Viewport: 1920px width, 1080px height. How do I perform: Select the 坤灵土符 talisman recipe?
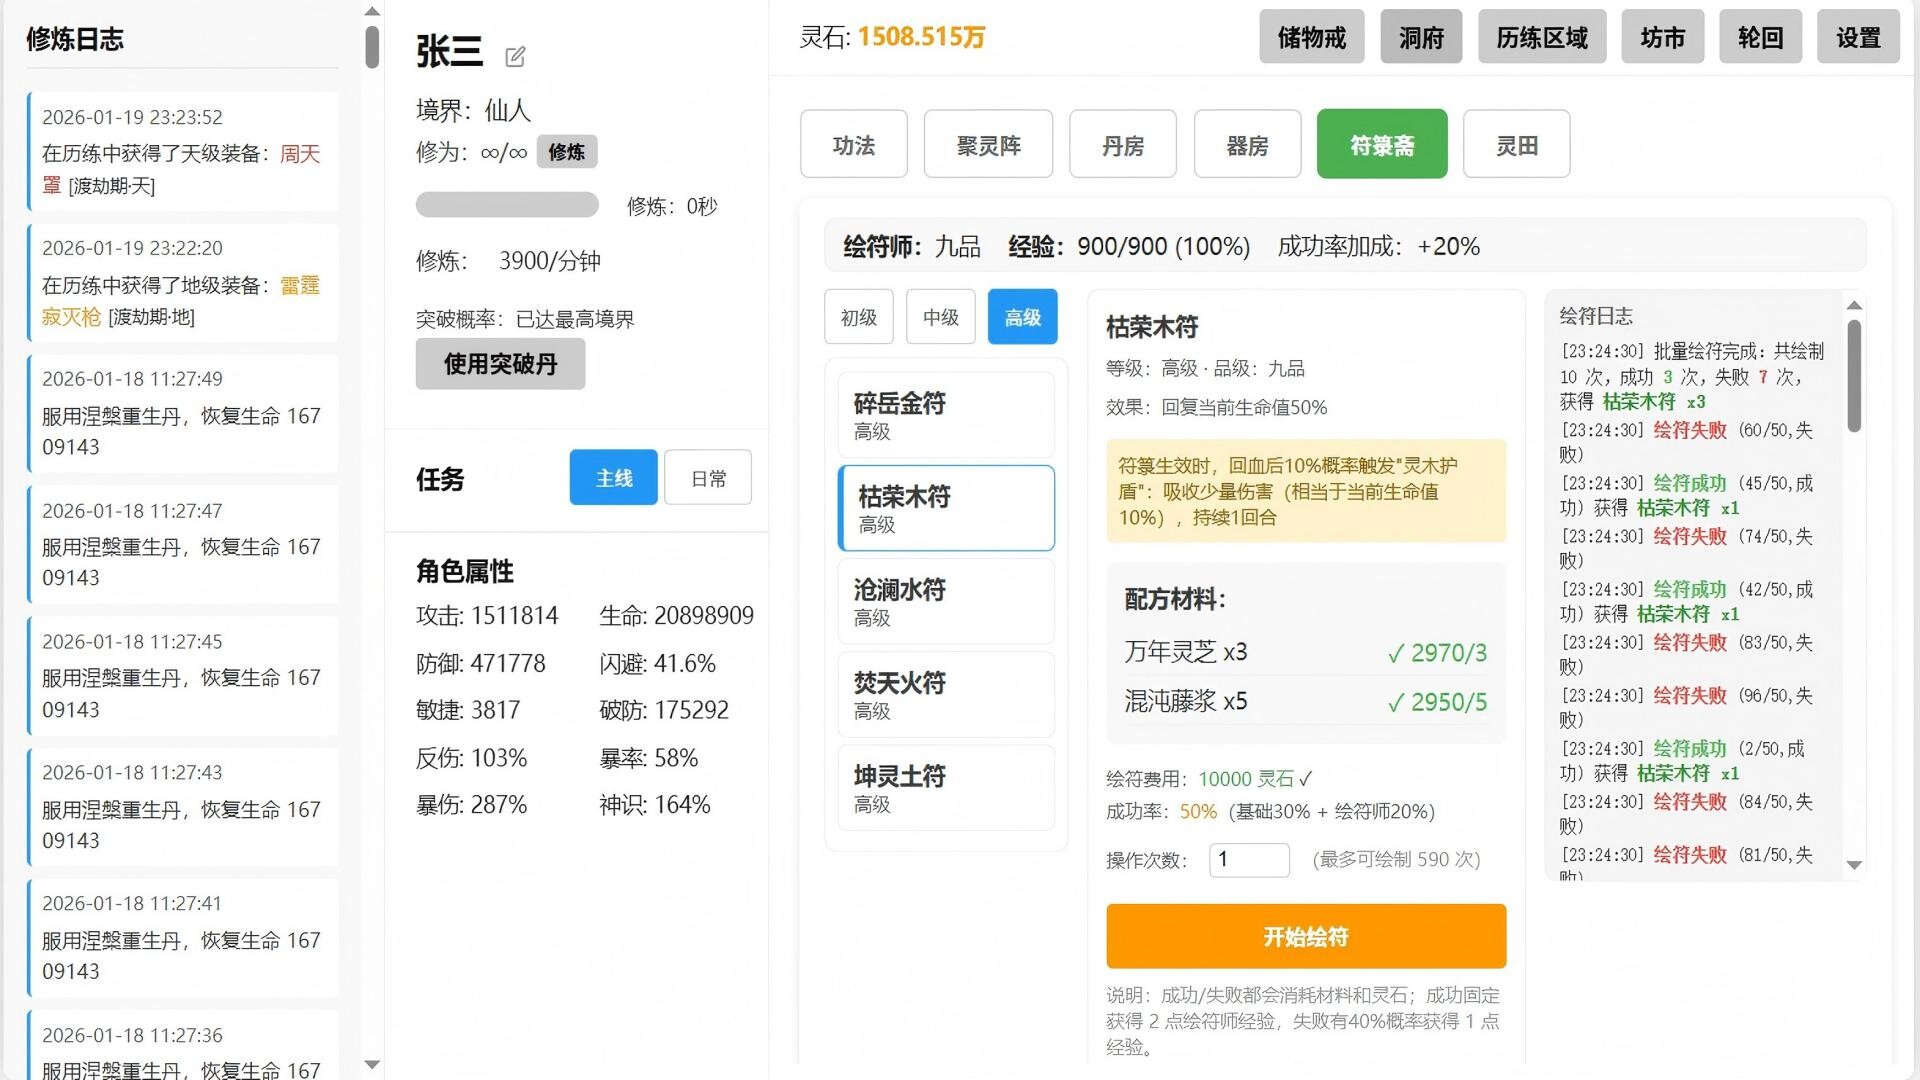pos(945,787)
